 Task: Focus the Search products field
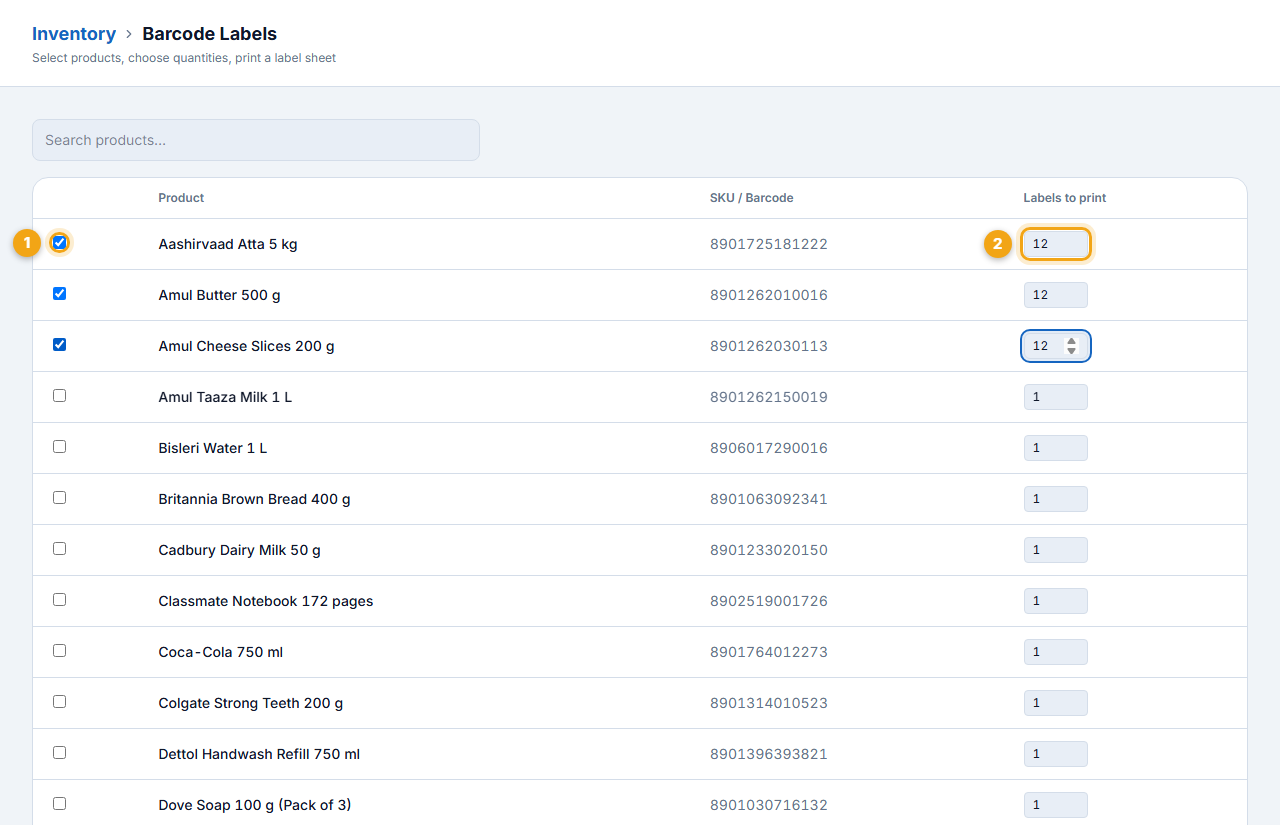(x=256, y=140)
